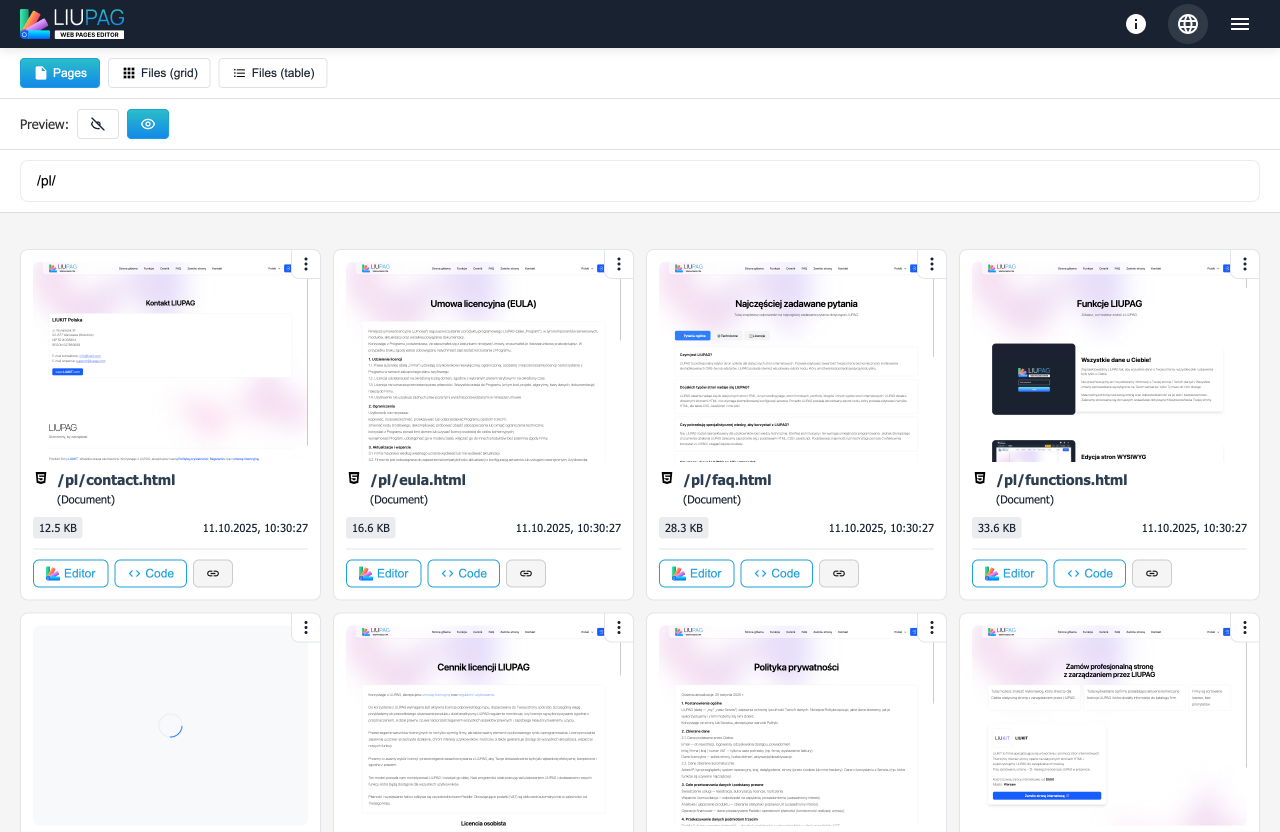Copy link for eula.html
Viewport: 1280px width, 832px height.
(526, 573)
